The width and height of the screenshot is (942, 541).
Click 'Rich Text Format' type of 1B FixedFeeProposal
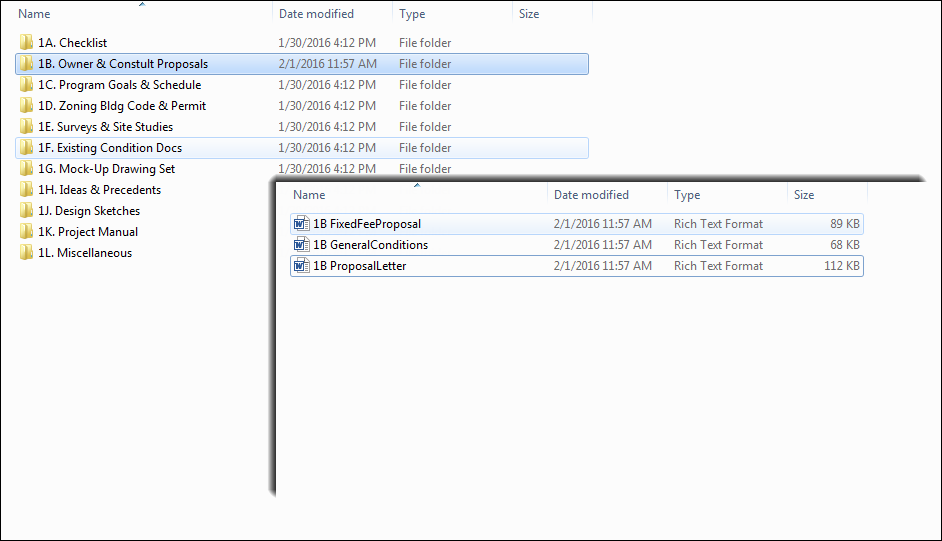(x=719, y=224)
